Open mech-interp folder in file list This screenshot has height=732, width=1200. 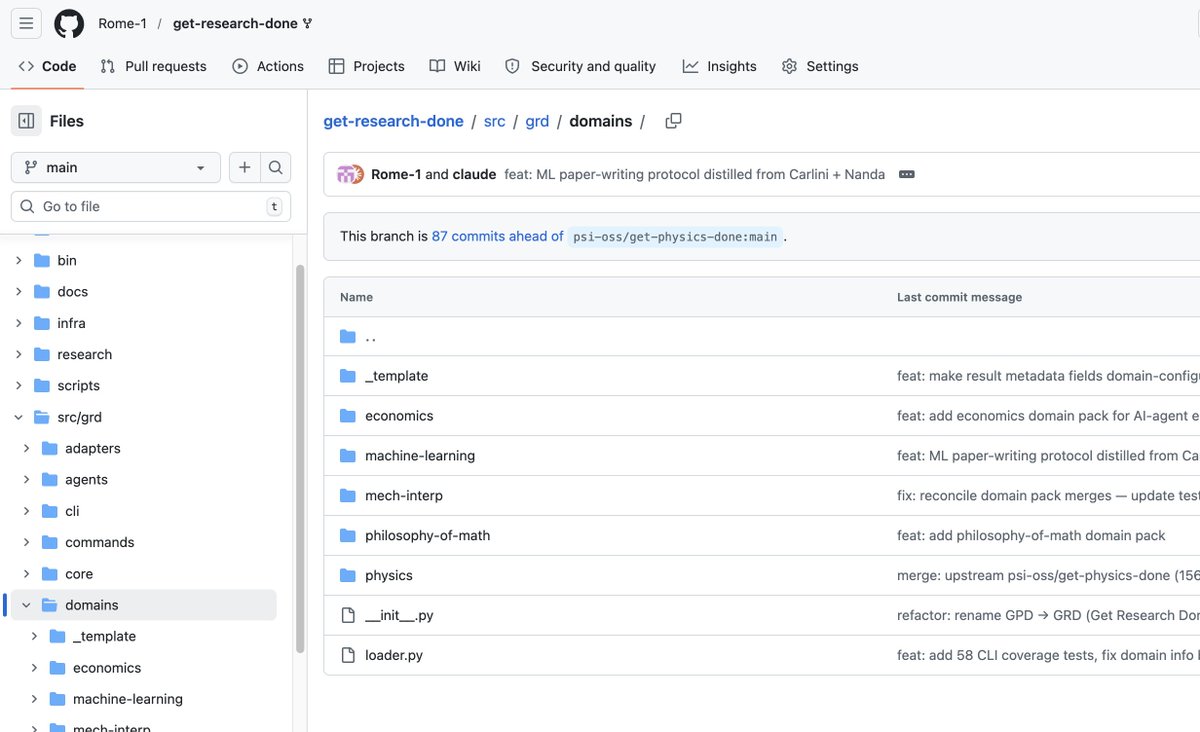point(404,496)
